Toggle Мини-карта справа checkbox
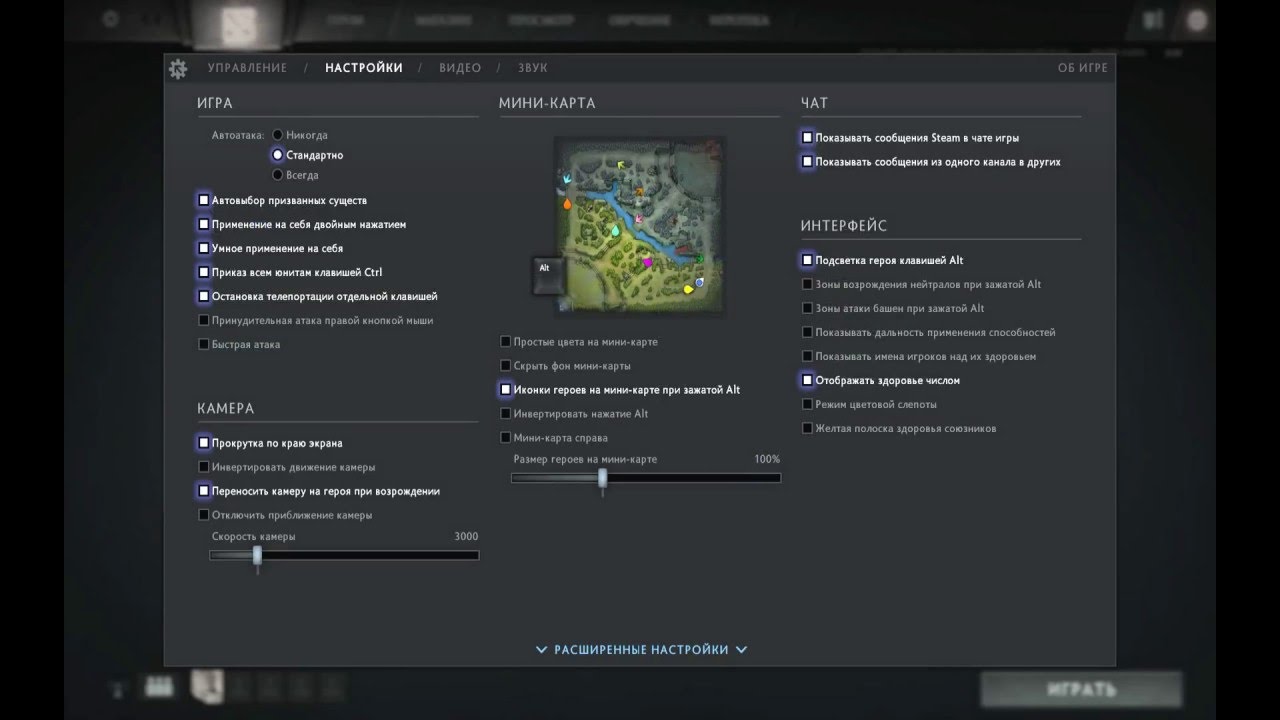Image resolution: width=1280 pixels, height=720 pixels. [506, 438]
